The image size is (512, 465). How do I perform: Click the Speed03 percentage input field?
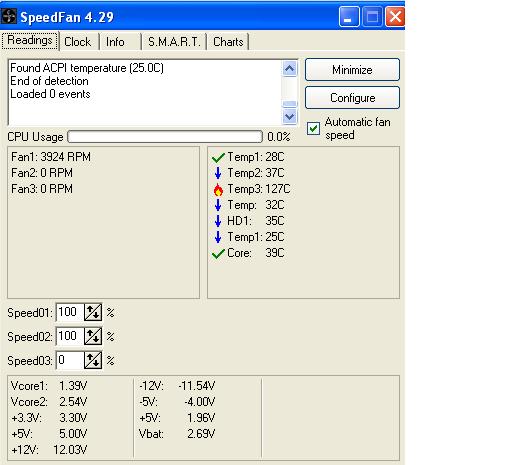point(70,360)
